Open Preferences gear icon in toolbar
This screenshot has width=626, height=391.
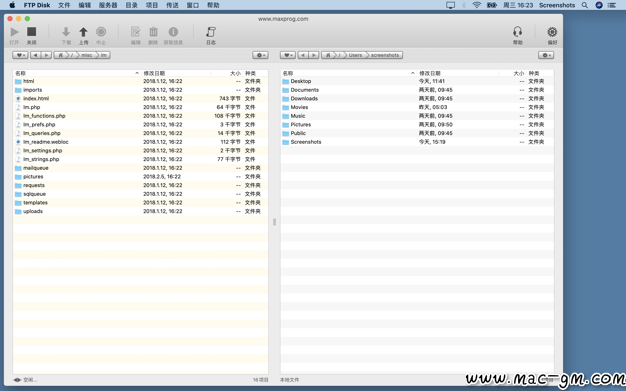(x=552, y=32)
